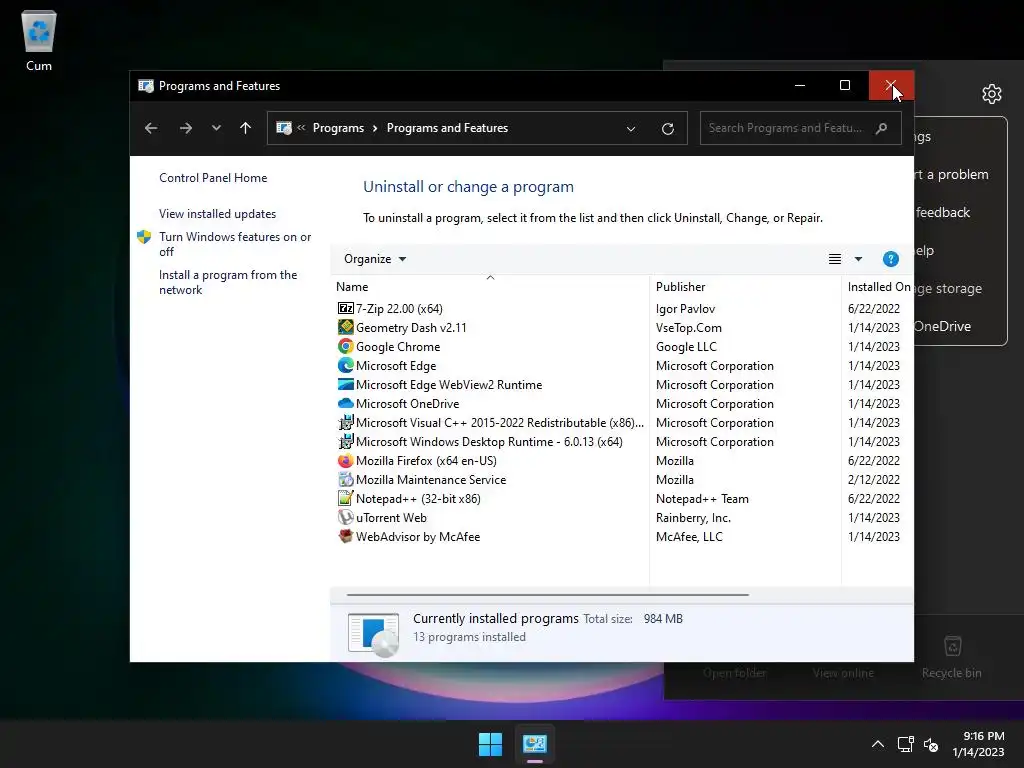Image resolution: width=1024 pixels, height=768 pixels.
Task: Click the muted volume tray icon
Action: (931, 744)
